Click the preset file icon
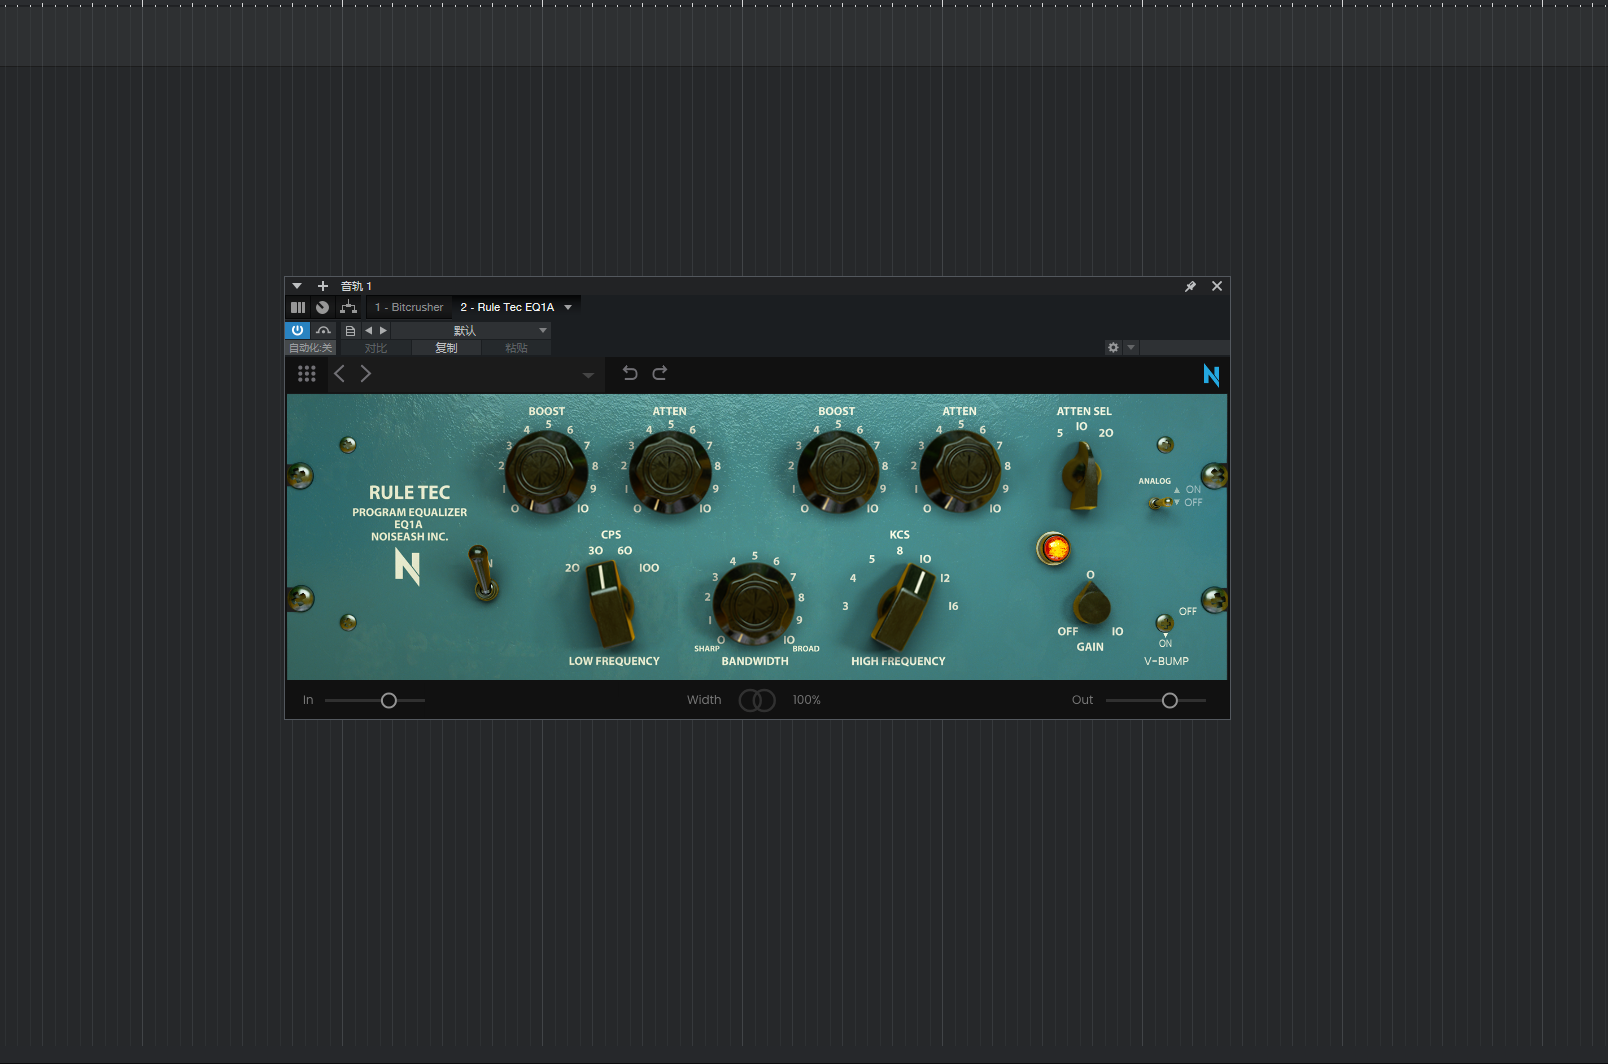1608x1064 pixels. click(350, 329)
